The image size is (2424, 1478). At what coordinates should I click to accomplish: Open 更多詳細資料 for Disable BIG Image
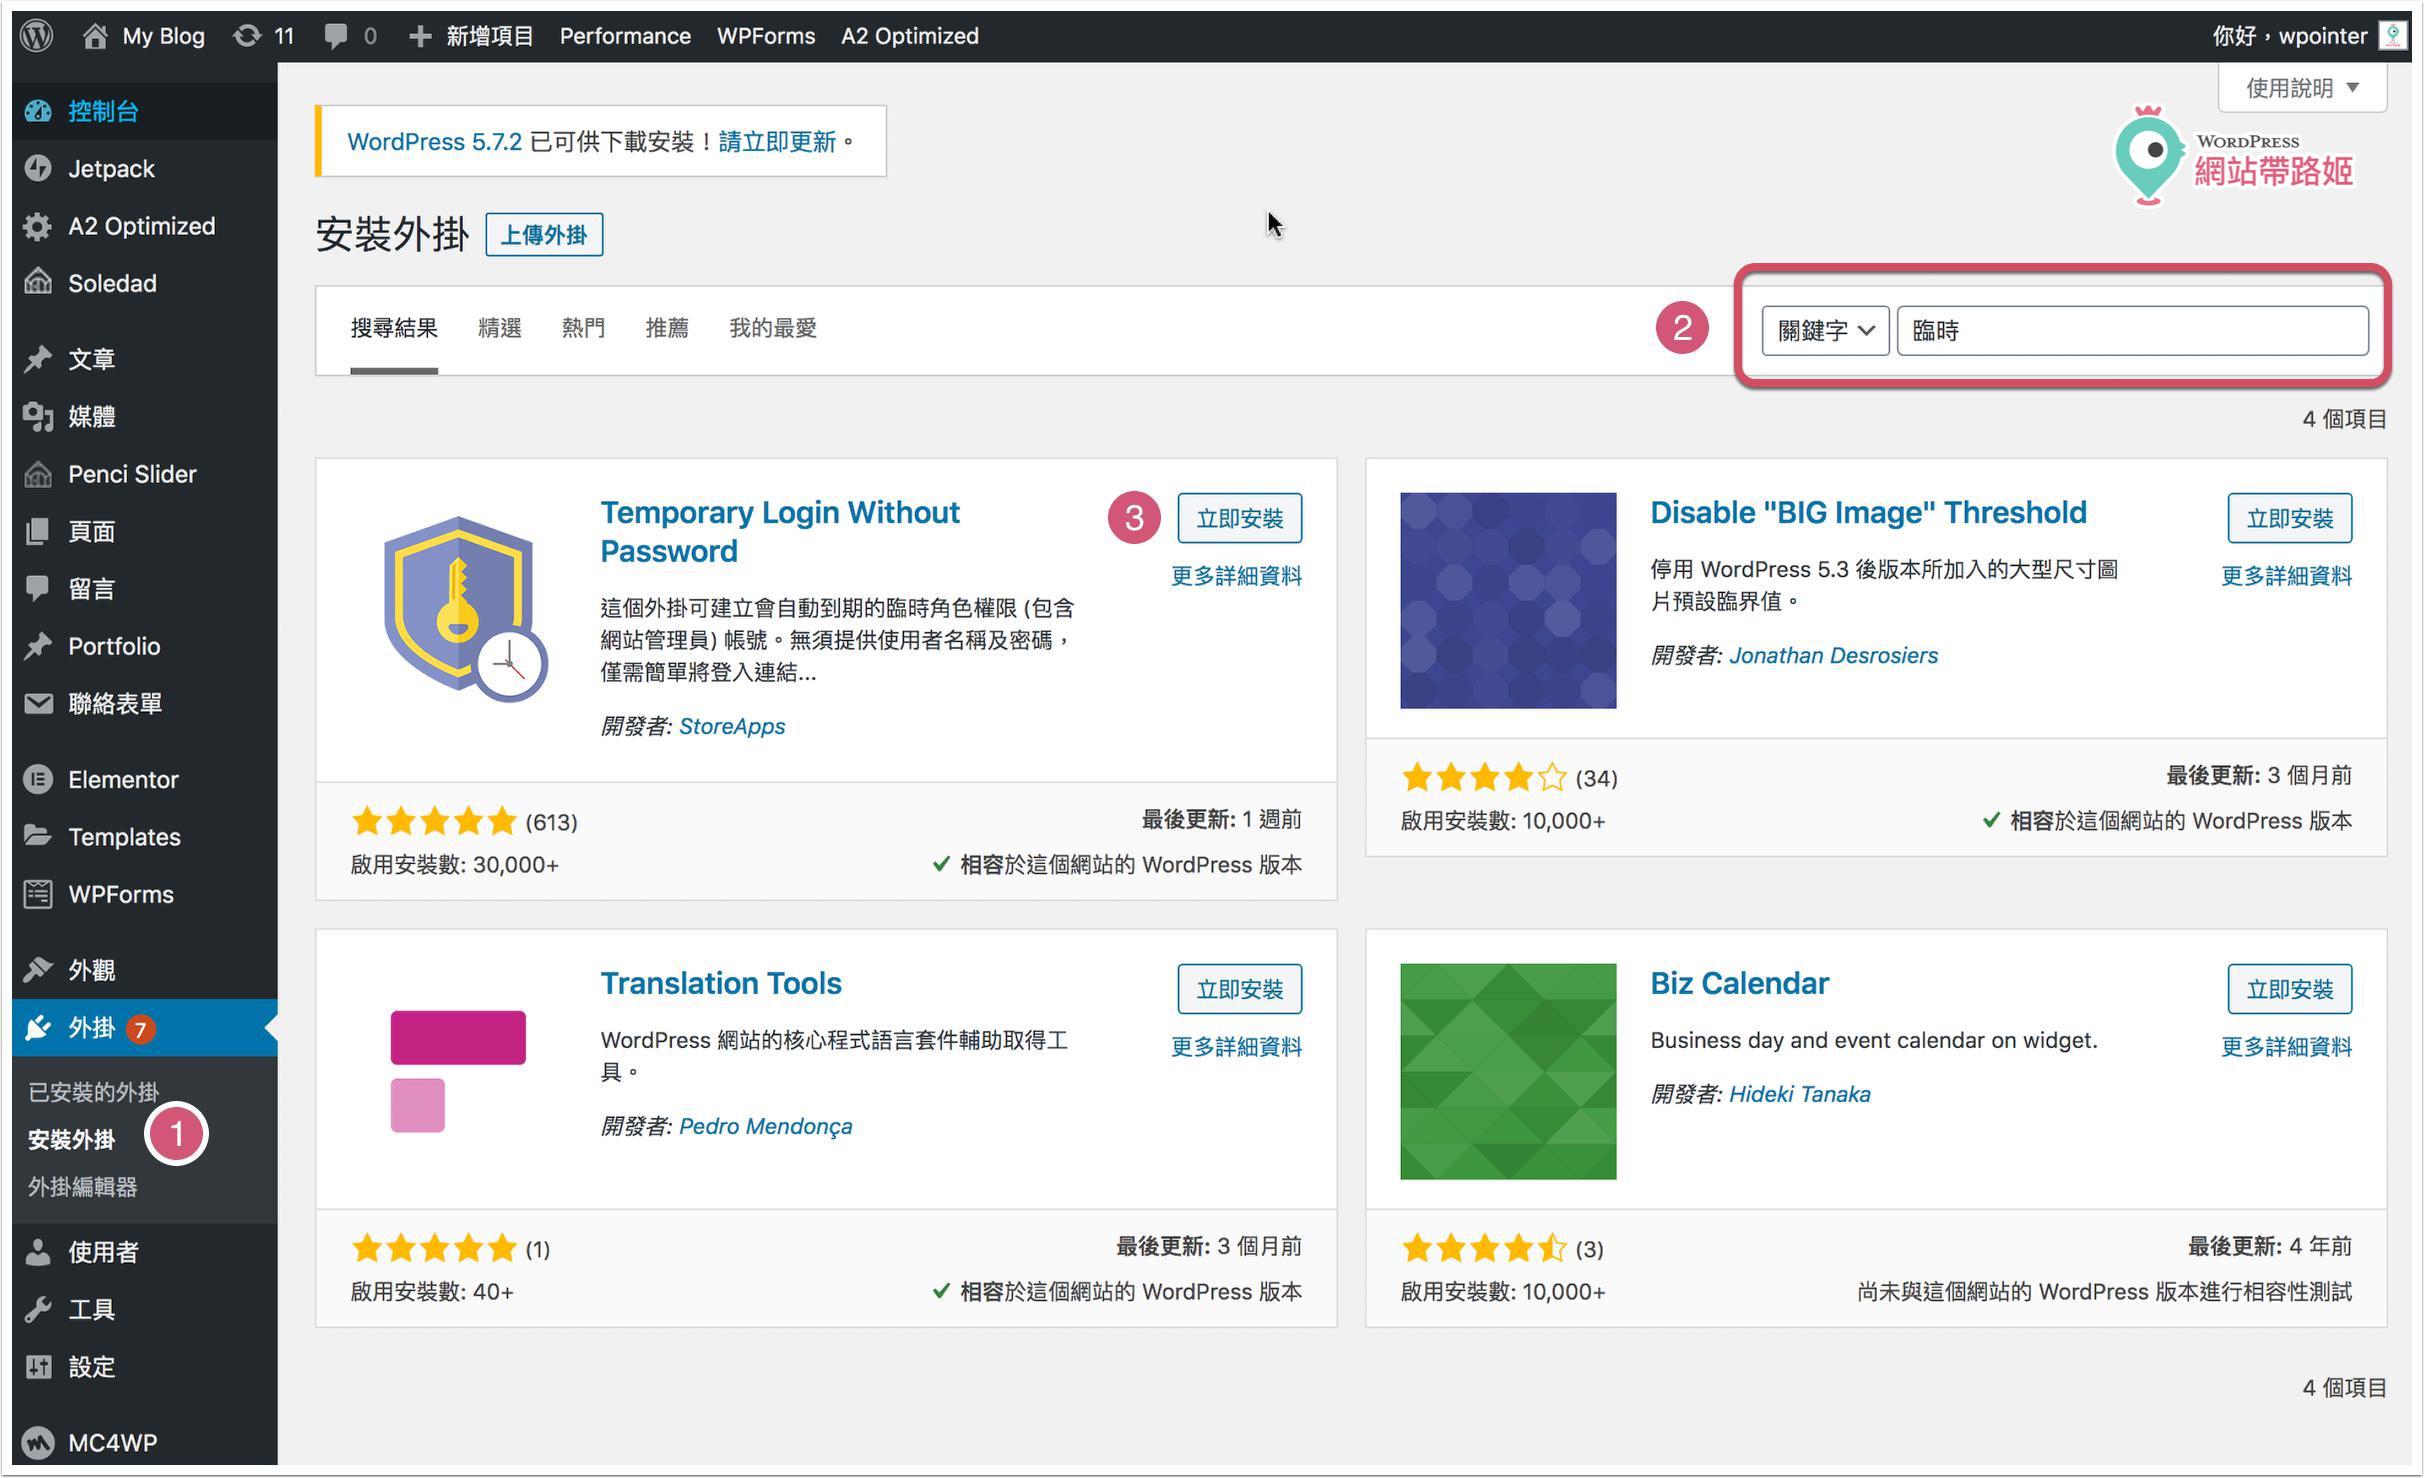click(x=2287, y=576)
